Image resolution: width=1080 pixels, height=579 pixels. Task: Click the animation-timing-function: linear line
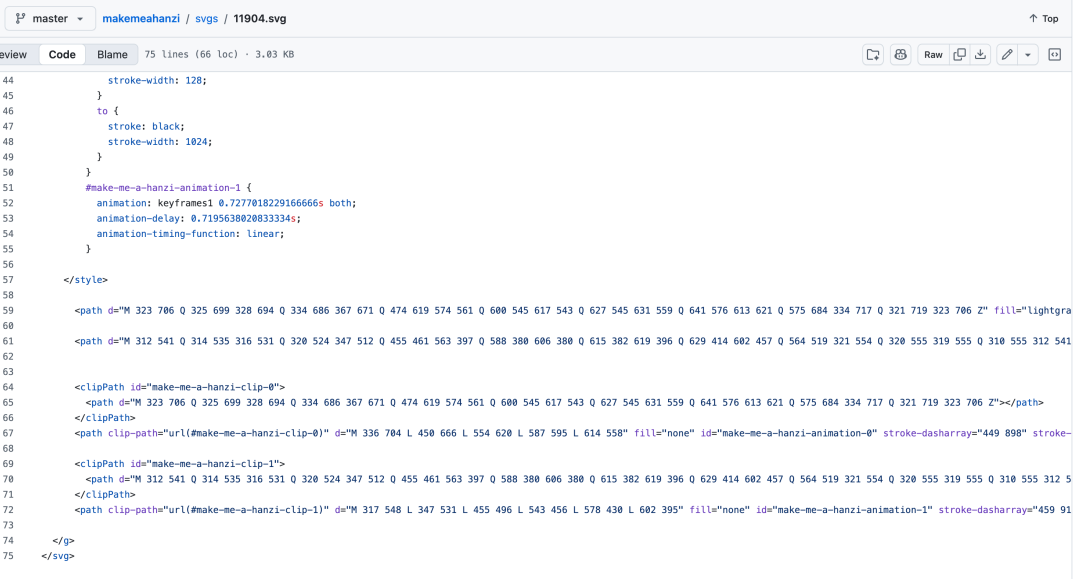click(190, 233)
